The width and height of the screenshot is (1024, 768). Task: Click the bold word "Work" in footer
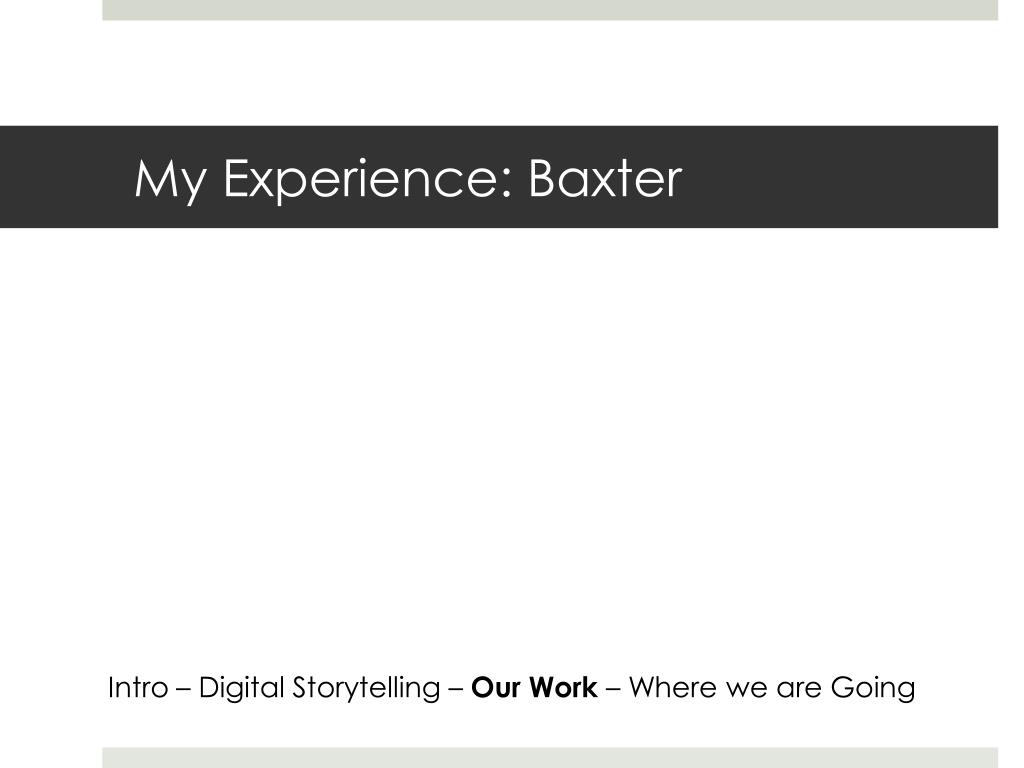tap(563, 688)
